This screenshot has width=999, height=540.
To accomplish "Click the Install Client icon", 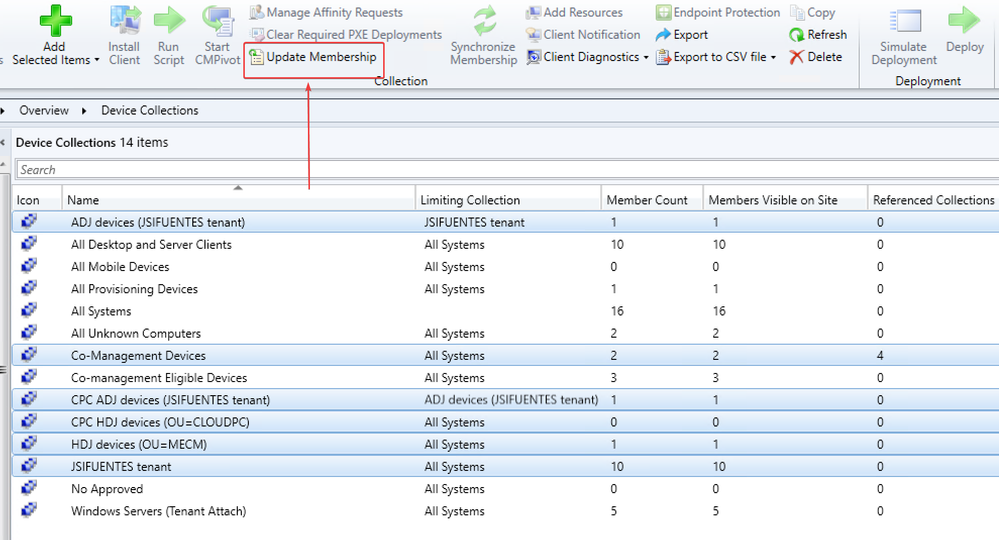I will click(125, 20).
